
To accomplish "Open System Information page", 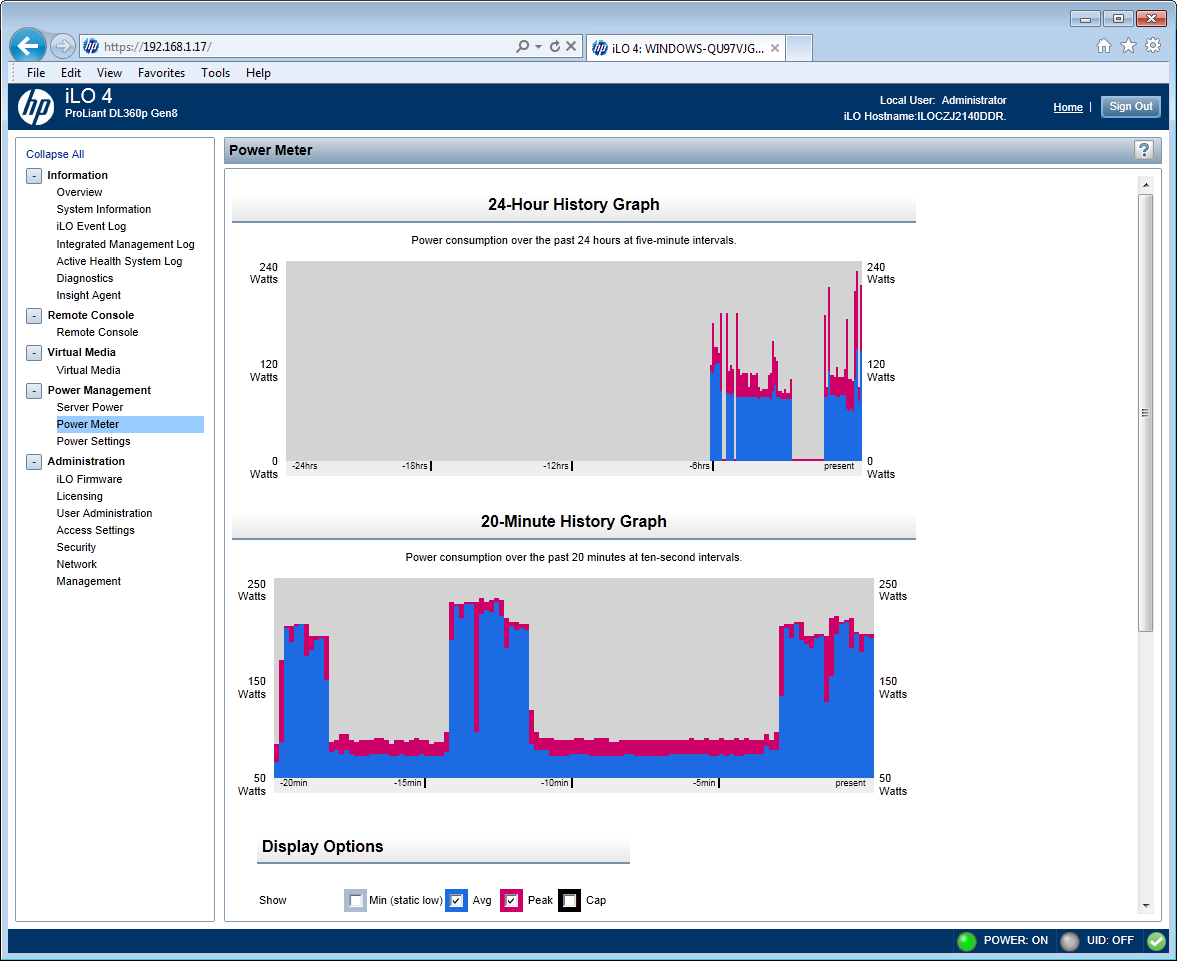I will pos(104,209).
